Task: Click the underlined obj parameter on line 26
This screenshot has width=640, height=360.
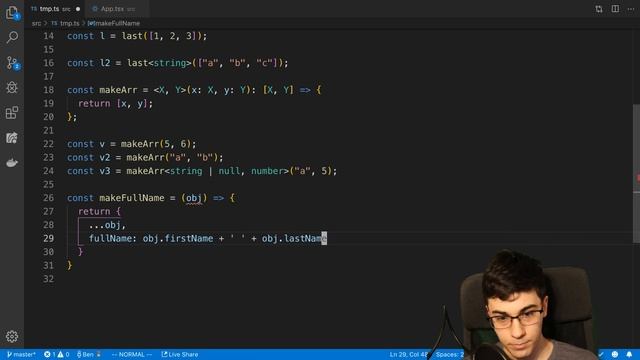Action: [194, 198]
